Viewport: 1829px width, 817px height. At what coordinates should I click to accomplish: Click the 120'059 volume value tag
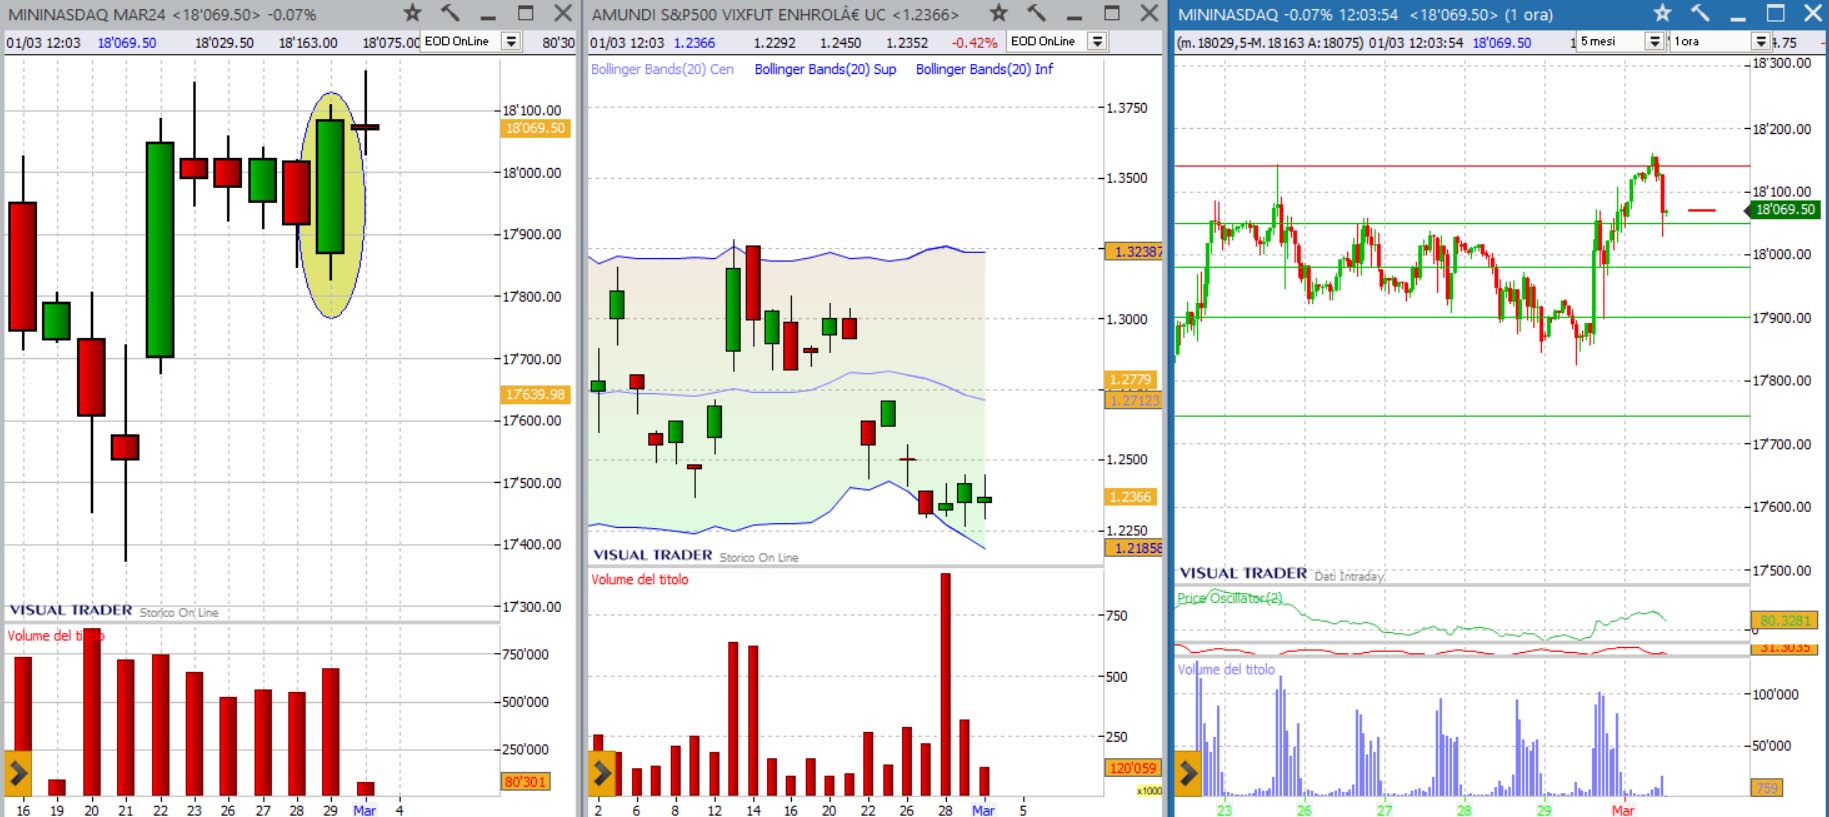1133,768
